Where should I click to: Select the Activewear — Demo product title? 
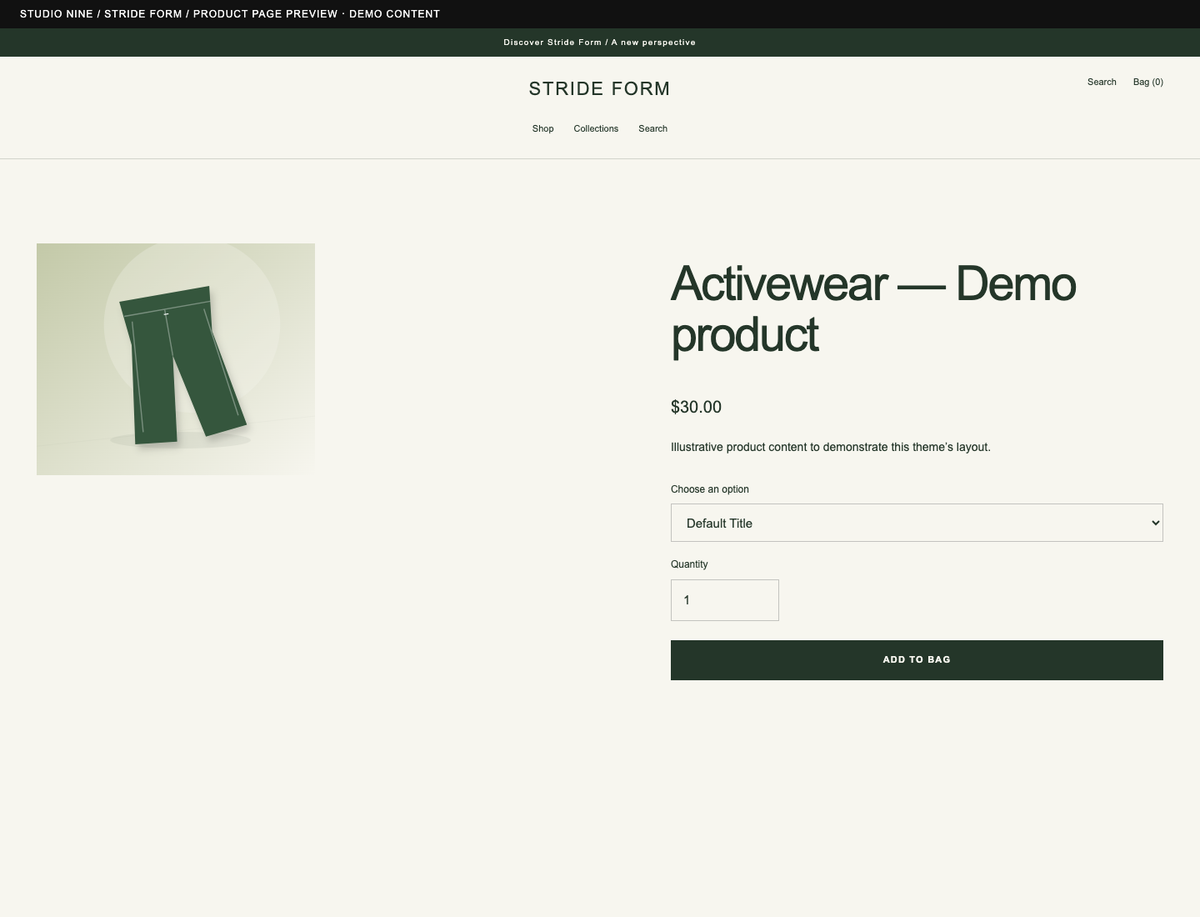point(873,309)
